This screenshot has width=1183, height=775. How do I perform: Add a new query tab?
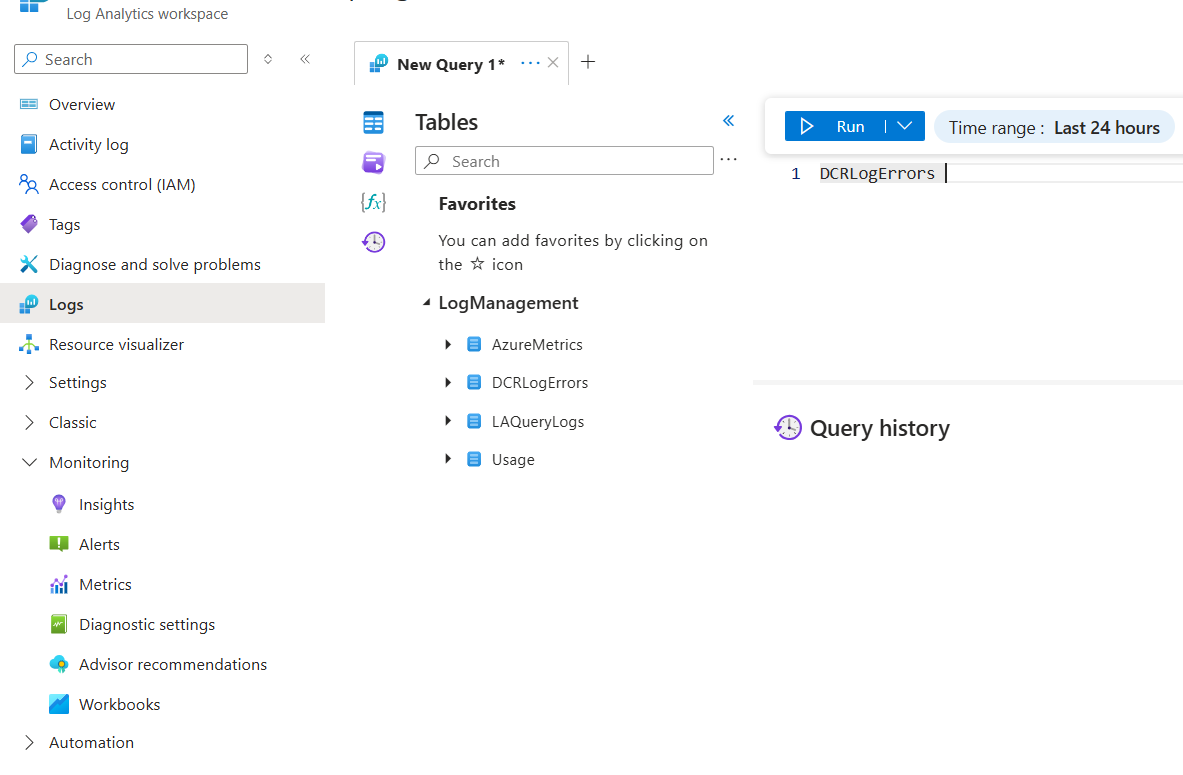(588, 62)
